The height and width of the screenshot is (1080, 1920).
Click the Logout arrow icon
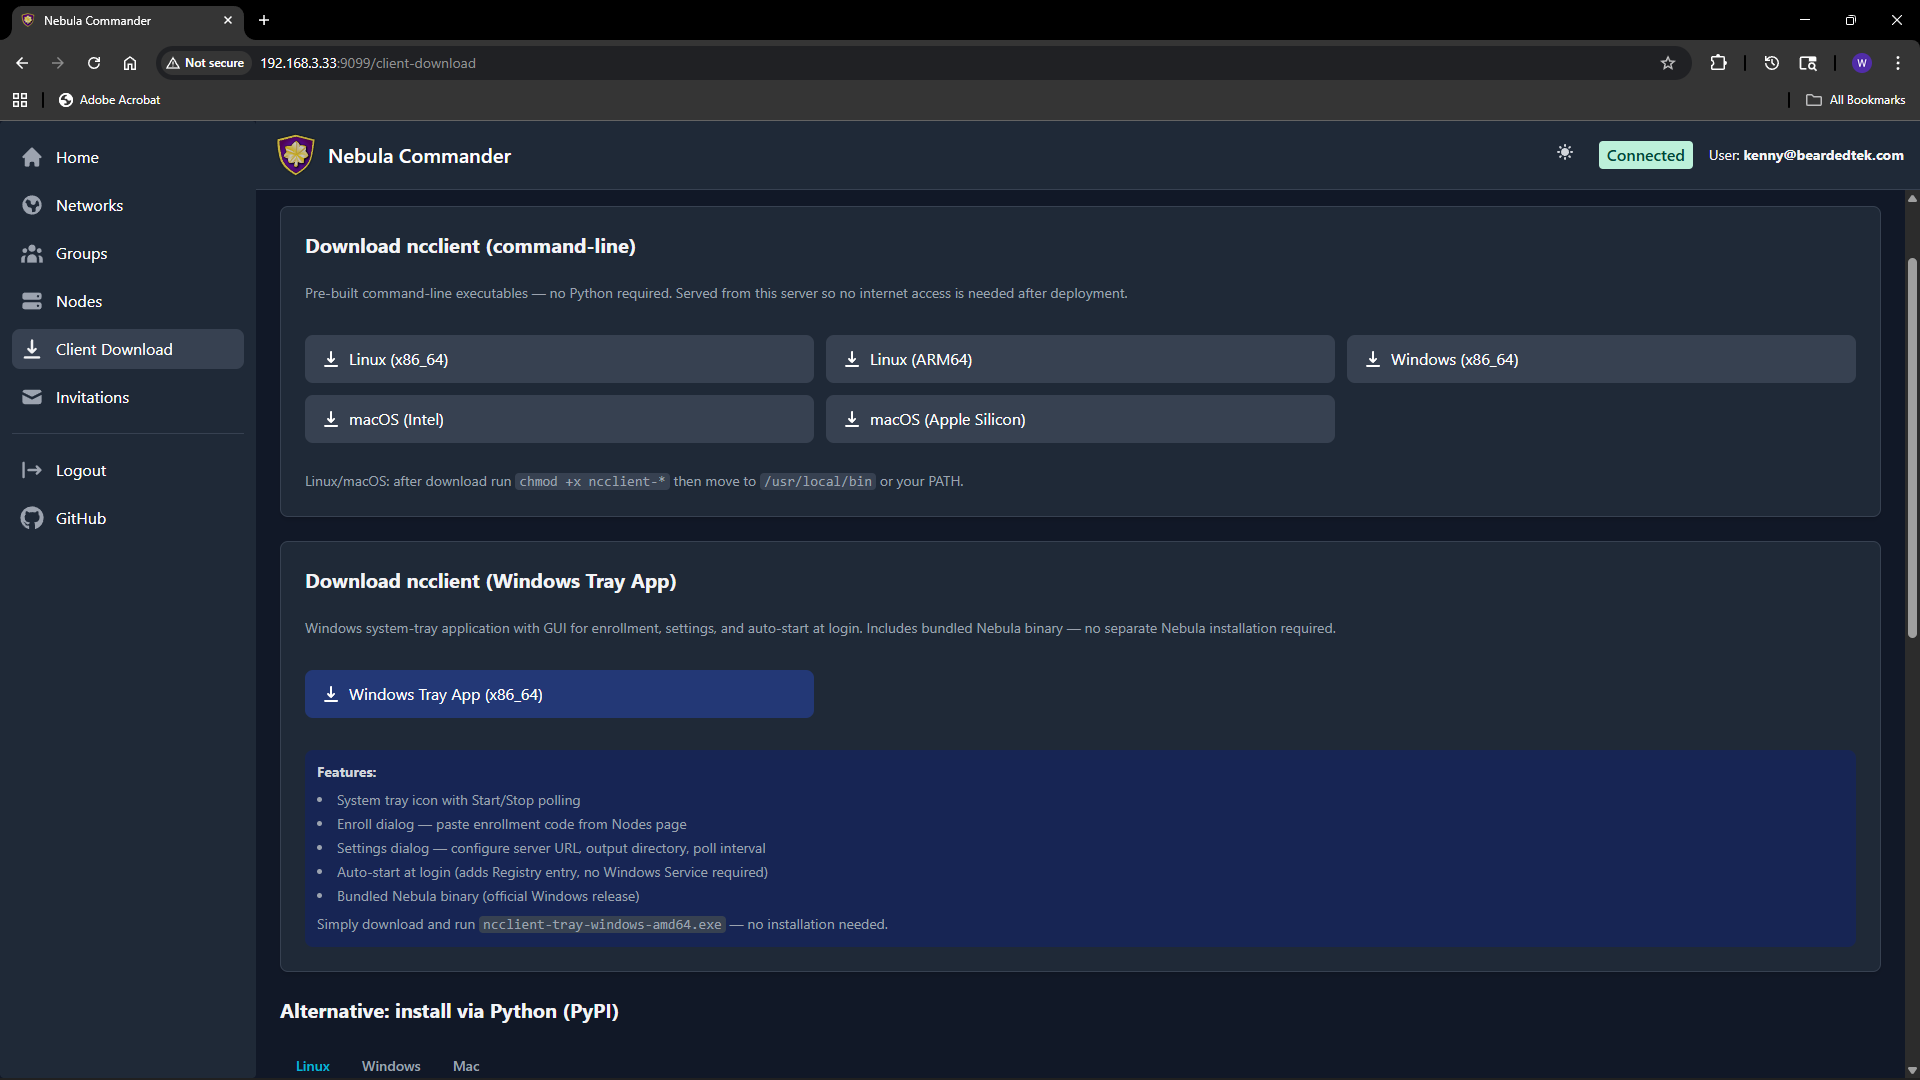point(32,470)
